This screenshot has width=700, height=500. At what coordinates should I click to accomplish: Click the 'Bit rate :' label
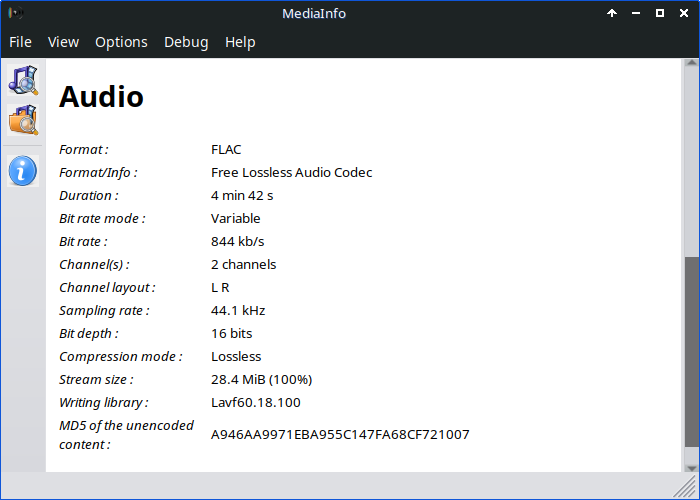[x=83, y=242]
